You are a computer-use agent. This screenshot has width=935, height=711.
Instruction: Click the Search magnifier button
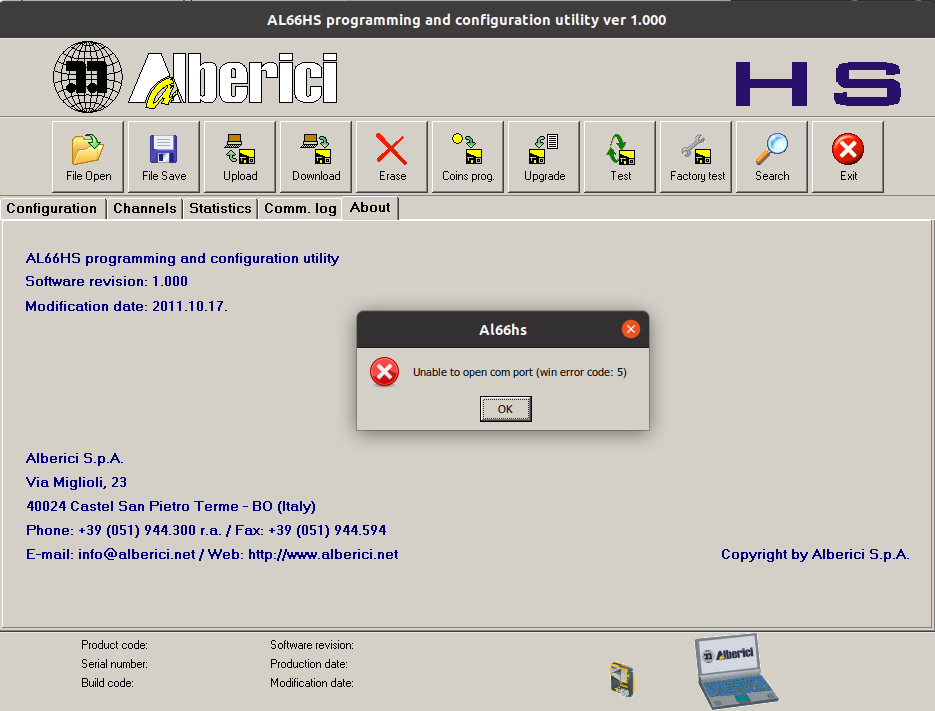[772, 157]
